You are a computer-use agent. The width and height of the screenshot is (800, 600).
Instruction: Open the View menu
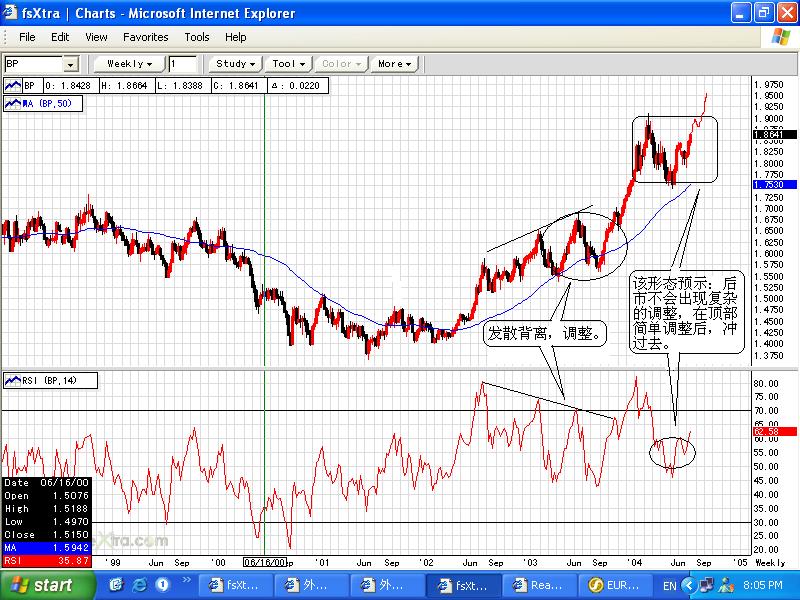[96, 37]
